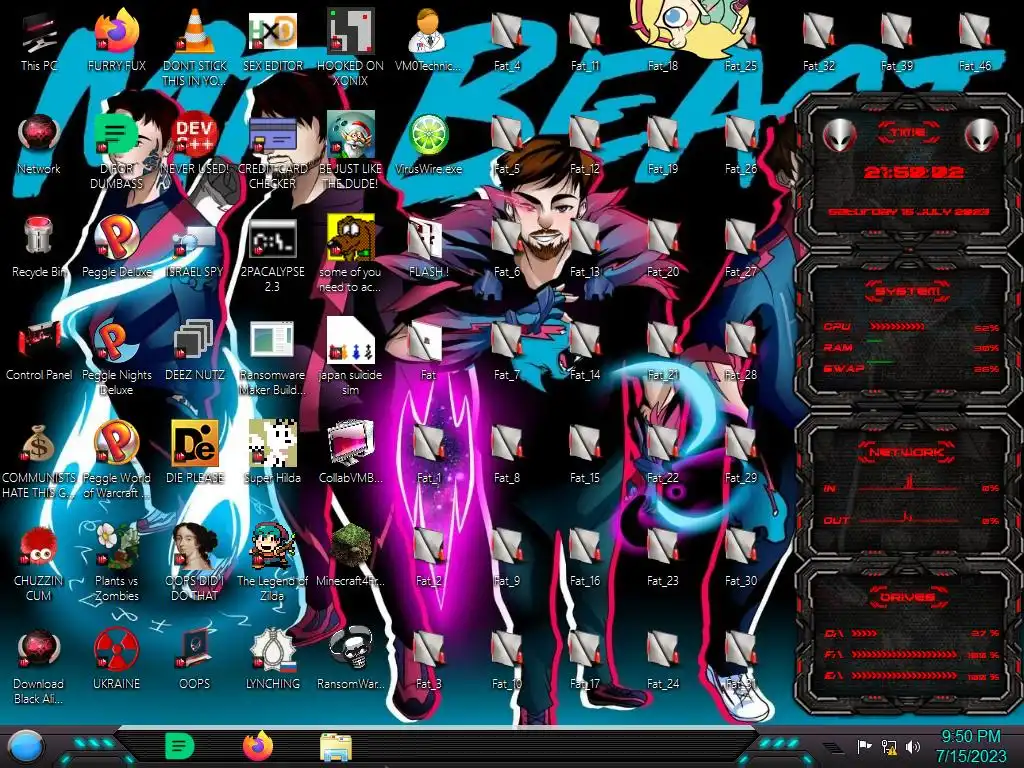Click the SYSTEM widget header
This screenshot has width=1024, height=768.
(x=908, y=291)
